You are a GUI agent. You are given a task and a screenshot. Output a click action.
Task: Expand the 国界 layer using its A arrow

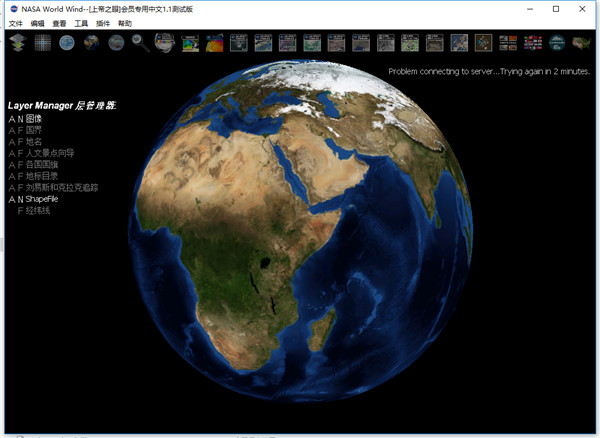tap(12, 130)
